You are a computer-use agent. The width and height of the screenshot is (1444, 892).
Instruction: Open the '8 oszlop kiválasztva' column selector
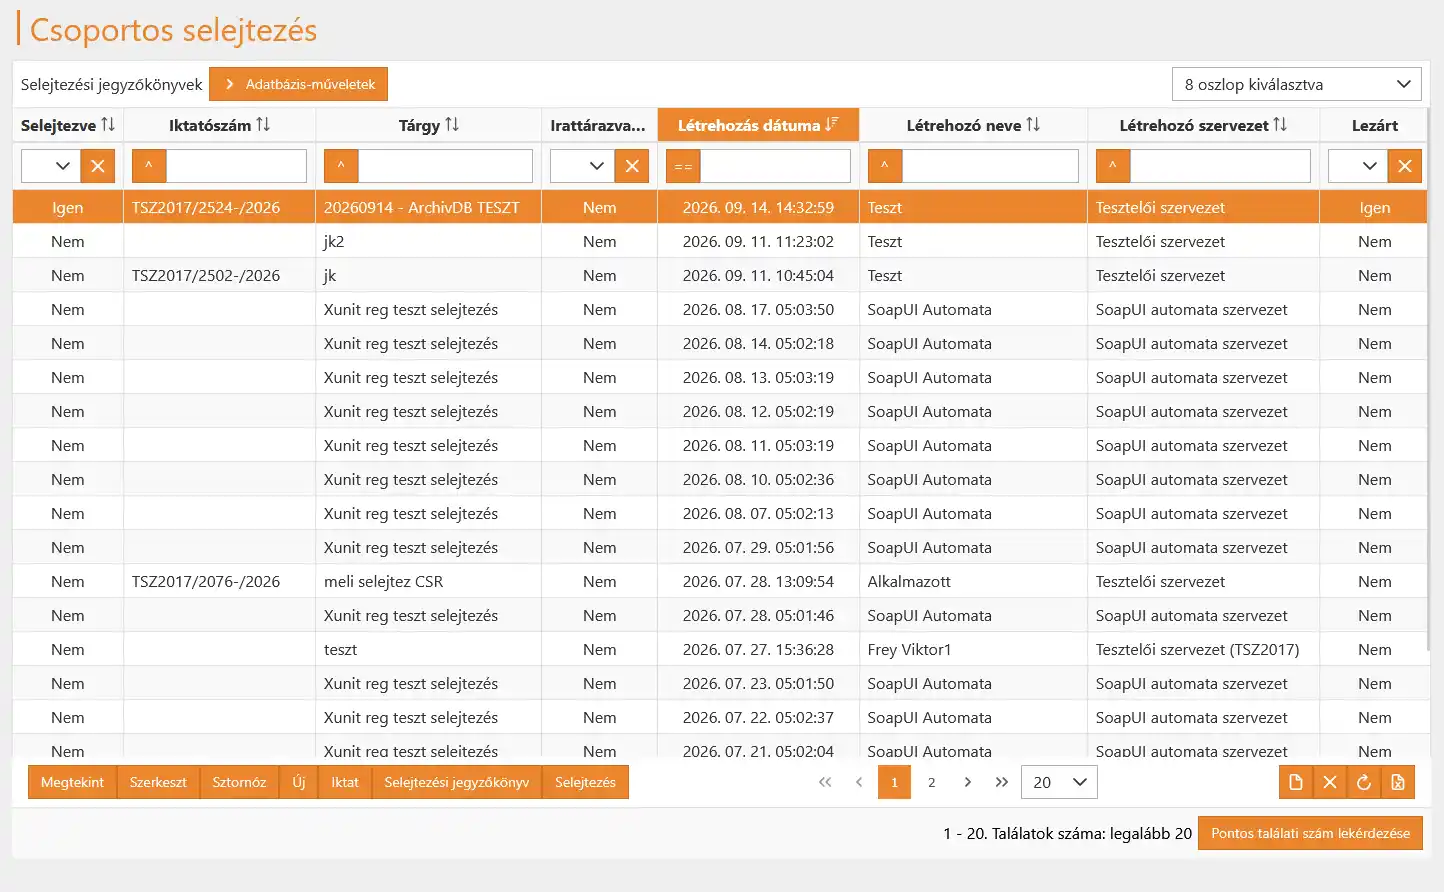pyautogui.click(x=1297, y=84)
